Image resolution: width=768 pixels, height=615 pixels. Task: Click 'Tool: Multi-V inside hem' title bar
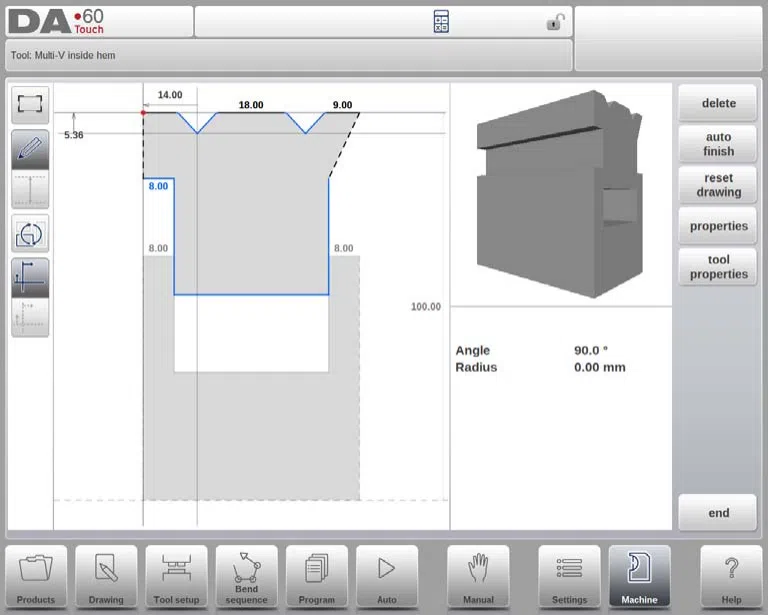(x=288, y=55)
